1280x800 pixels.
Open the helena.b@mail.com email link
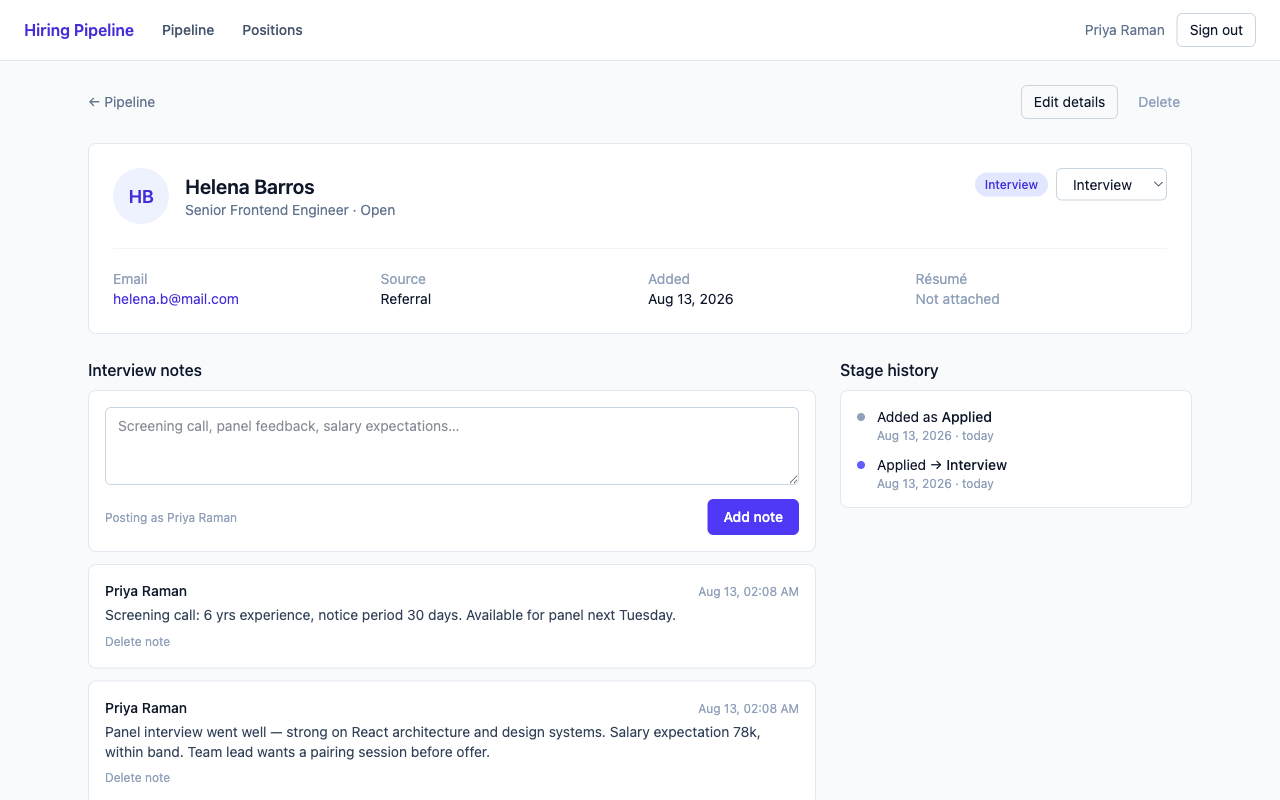(176, 299)
